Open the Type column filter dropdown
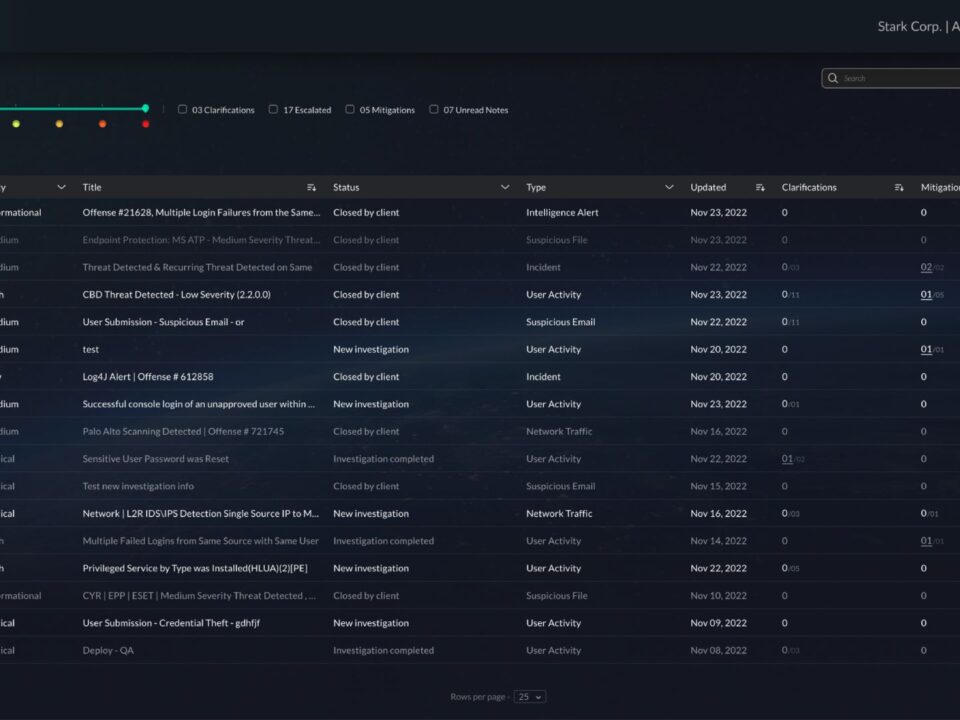Image resolution: width=960 pixels, height=720 pixels. point(669,187)
